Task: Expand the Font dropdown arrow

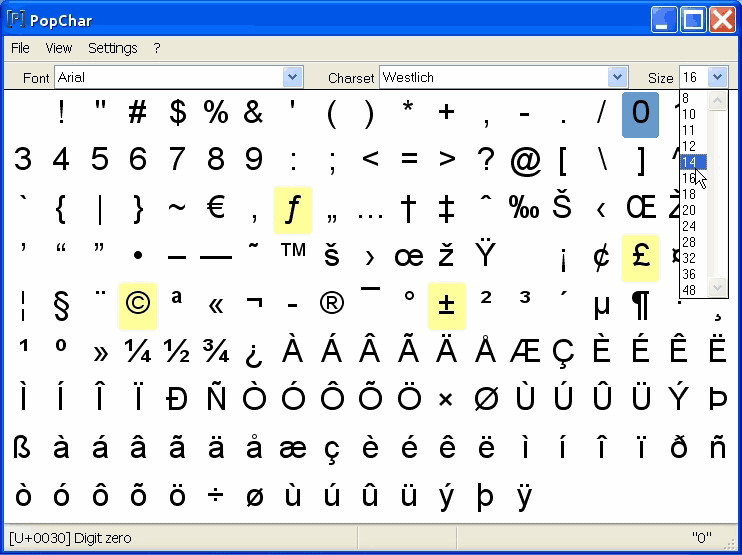Action: [292, 77]
